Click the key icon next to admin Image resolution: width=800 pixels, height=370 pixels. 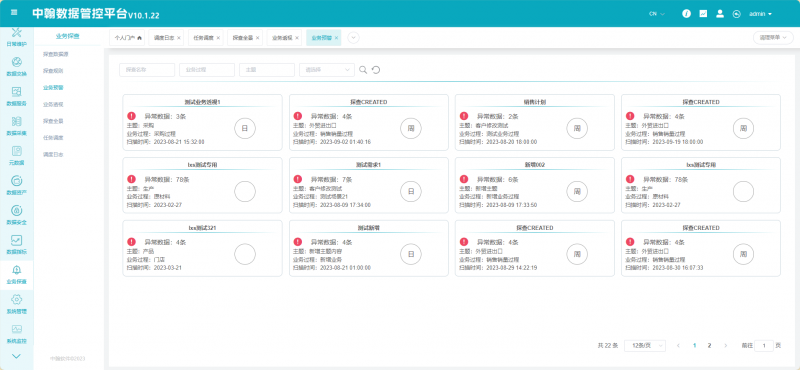click(736, 14)
